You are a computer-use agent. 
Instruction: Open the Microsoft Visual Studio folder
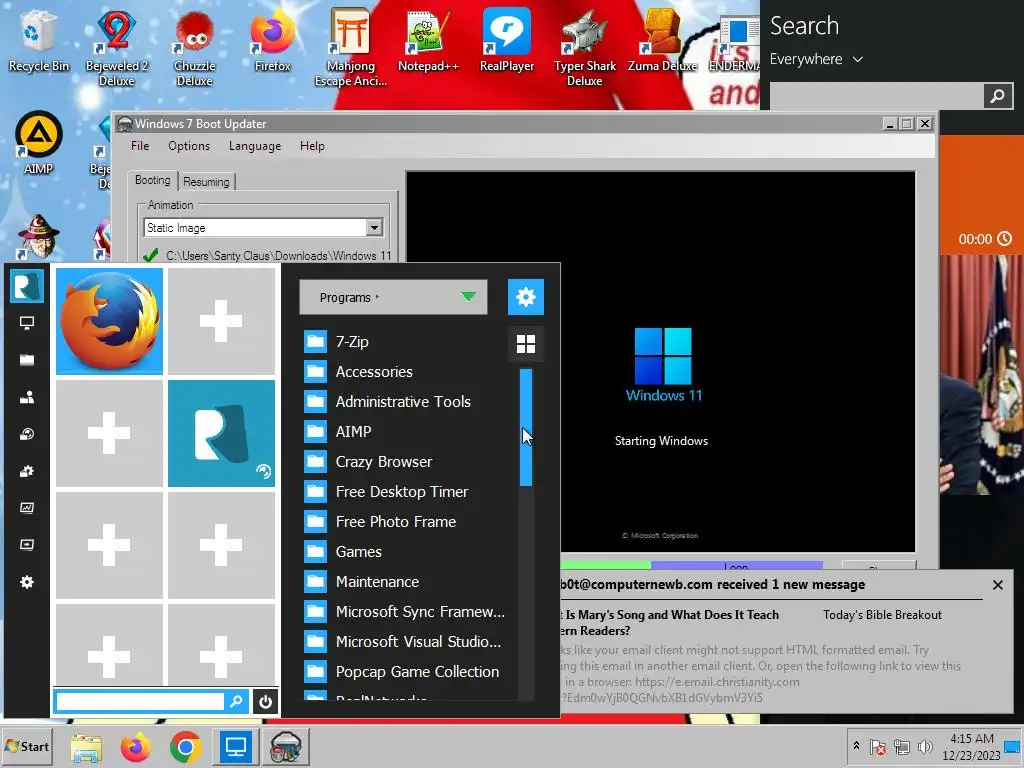pyautogui.click(x=405, y=642)
